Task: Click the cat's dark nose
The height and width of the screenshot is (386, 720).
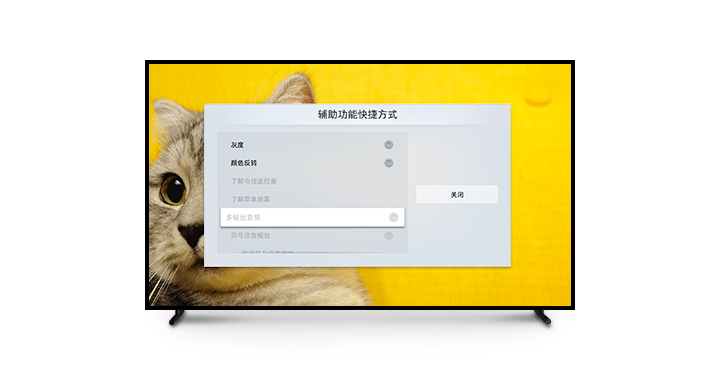Action: tap(191, 233)
